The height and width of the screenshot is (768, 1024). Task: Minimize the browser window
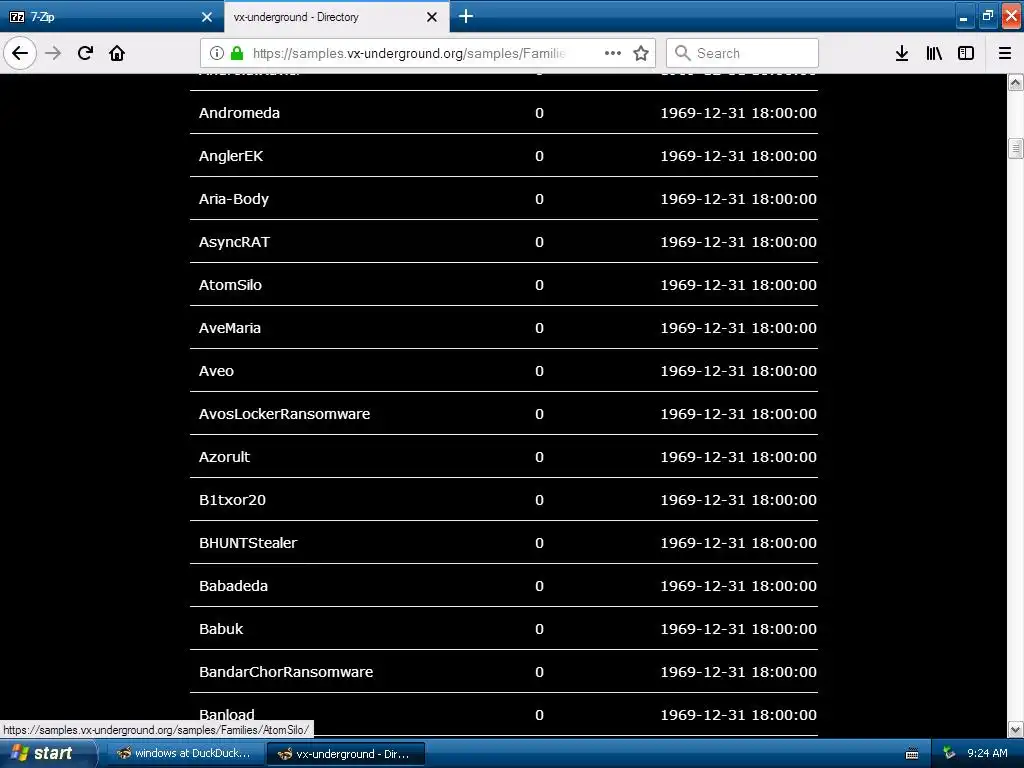(963, 17)
